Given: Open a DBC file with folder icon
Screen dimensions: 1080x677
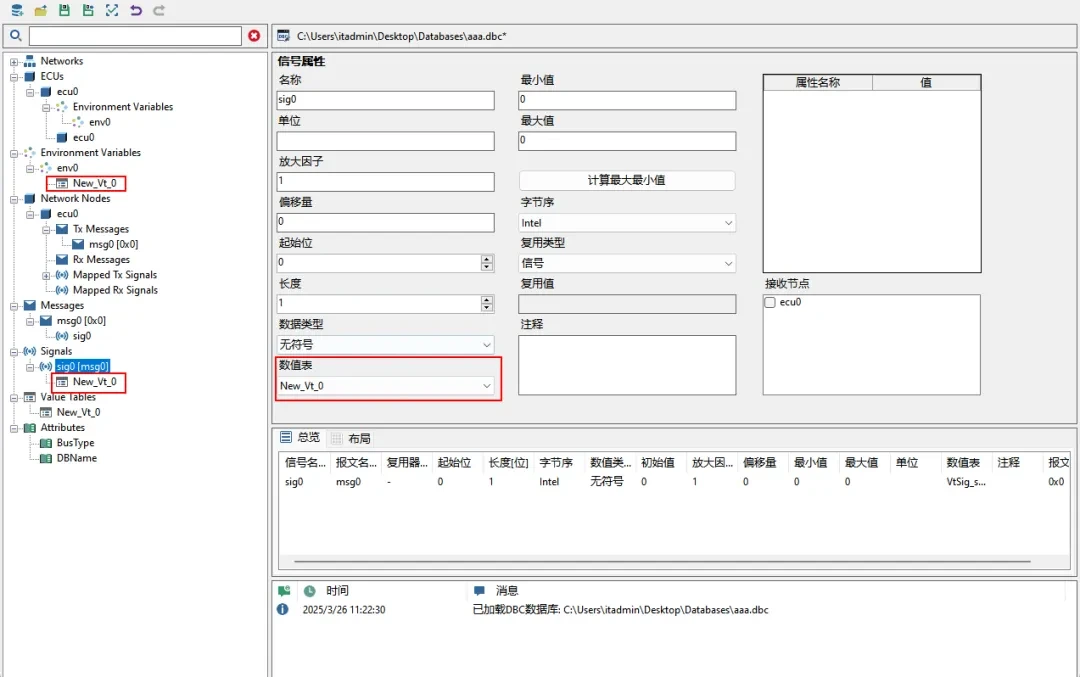Looking at the screenshot, I should click(41, 10).
